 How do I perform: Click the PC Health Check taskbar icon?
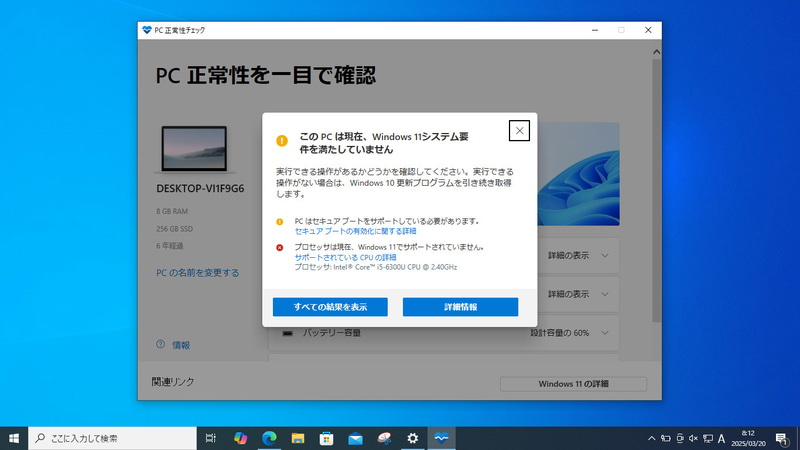441,438
